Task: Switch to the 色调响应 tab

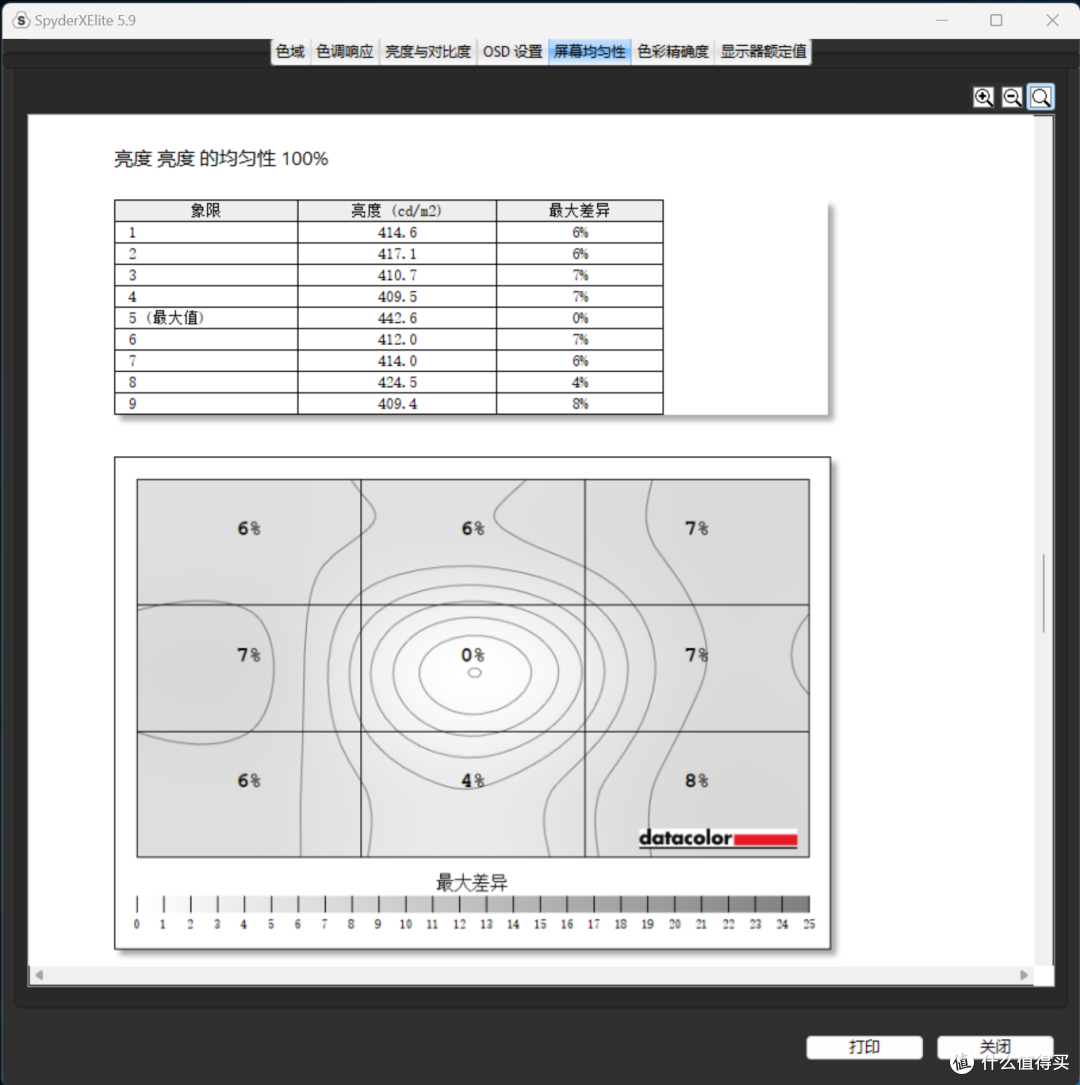Action: 345,51
